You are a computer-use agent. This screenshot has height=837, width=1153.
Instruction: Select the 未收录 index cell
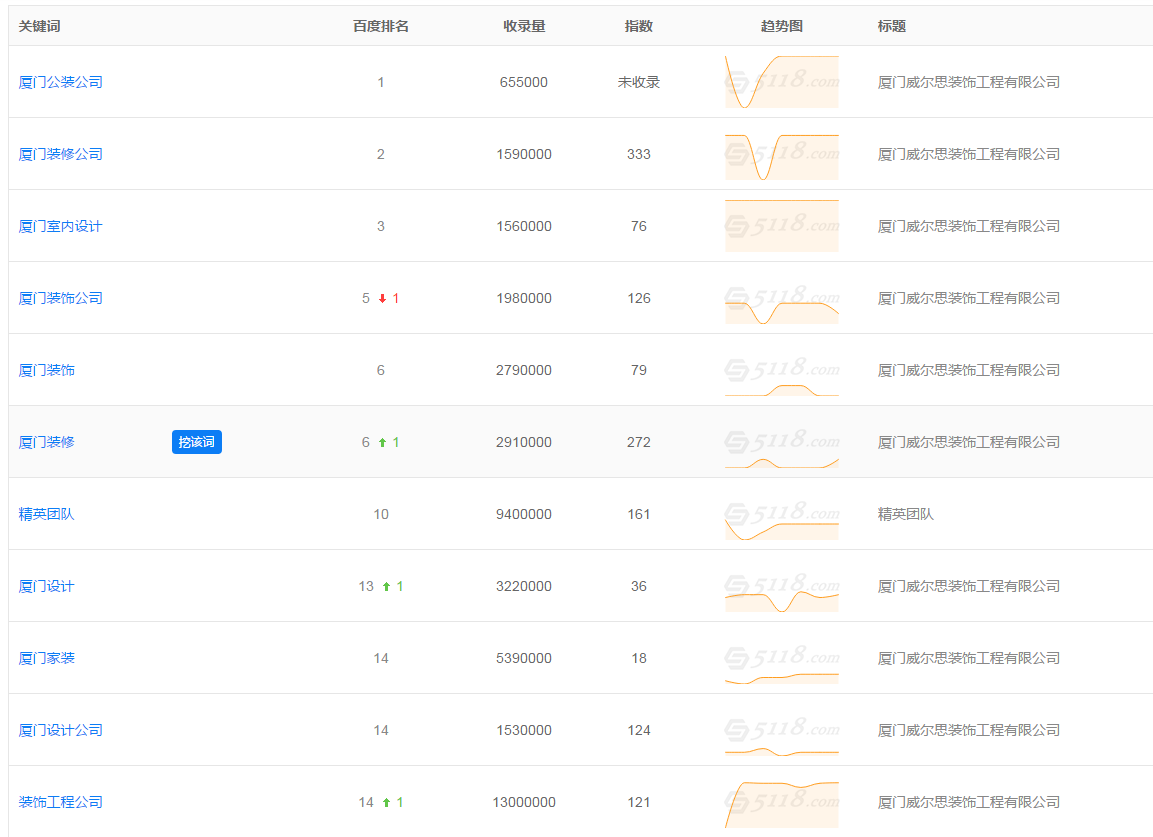coord(638,82)
